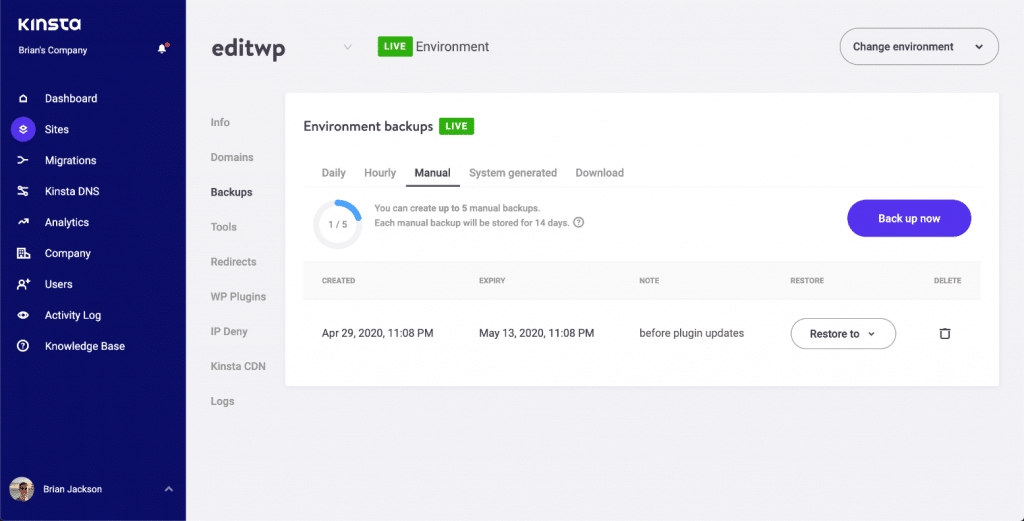Click the help icon beside 14 days
Image resolution: width=1024 pixels, height=521 pixels.
(x=579, y=223)
